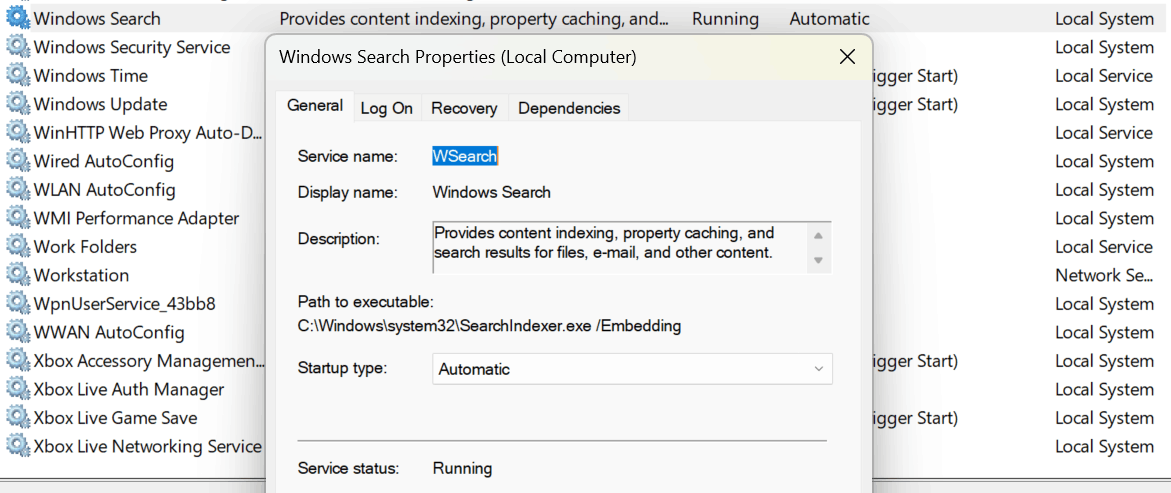Select the Work Folders service entry
1171x493 pixels.
(x=85, y=246)
